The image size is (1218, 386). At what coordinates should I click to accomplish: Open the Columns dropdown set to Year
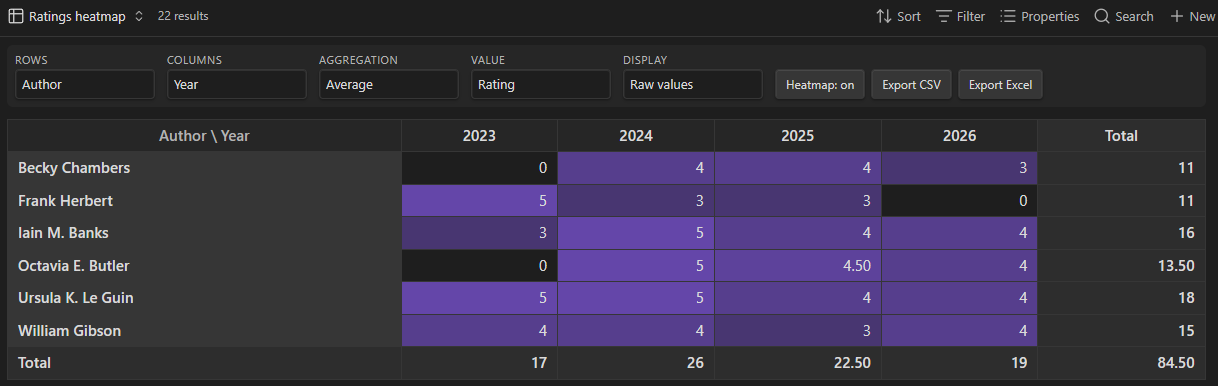click(237, 85)
